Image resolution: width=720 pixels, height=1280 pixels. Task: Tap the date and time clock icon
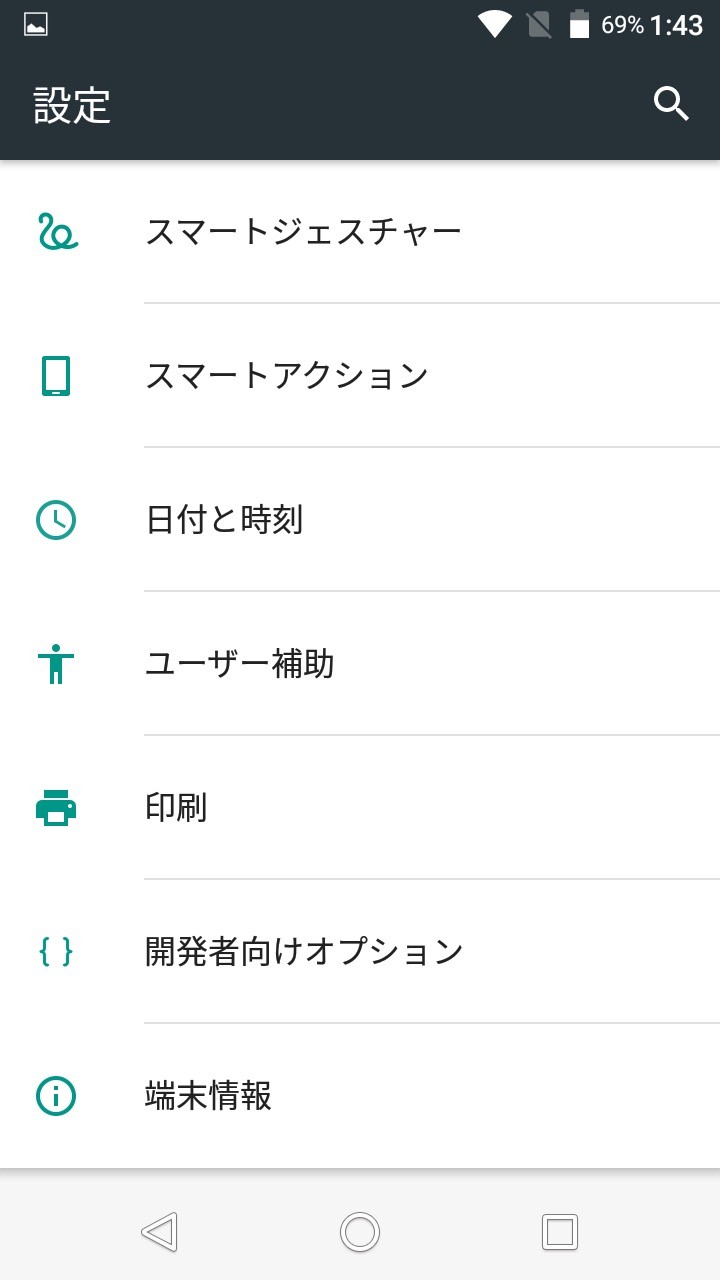[56, 520]
